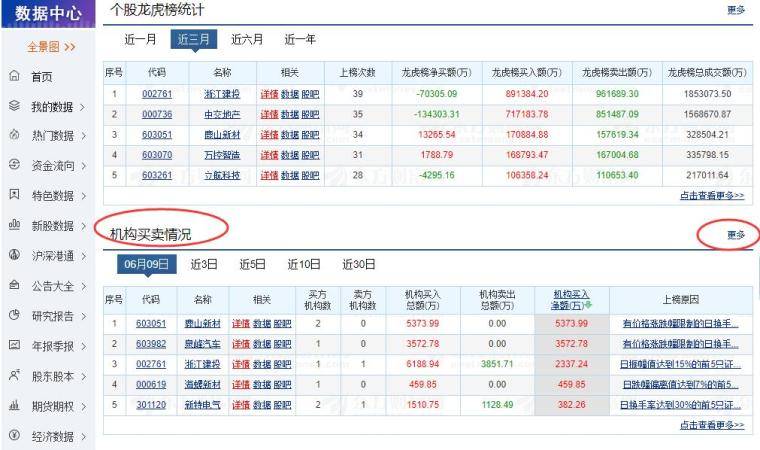This screenshot has width=760, height=450.
Task: Open stock code 000619 link
Action: point(151,385)
